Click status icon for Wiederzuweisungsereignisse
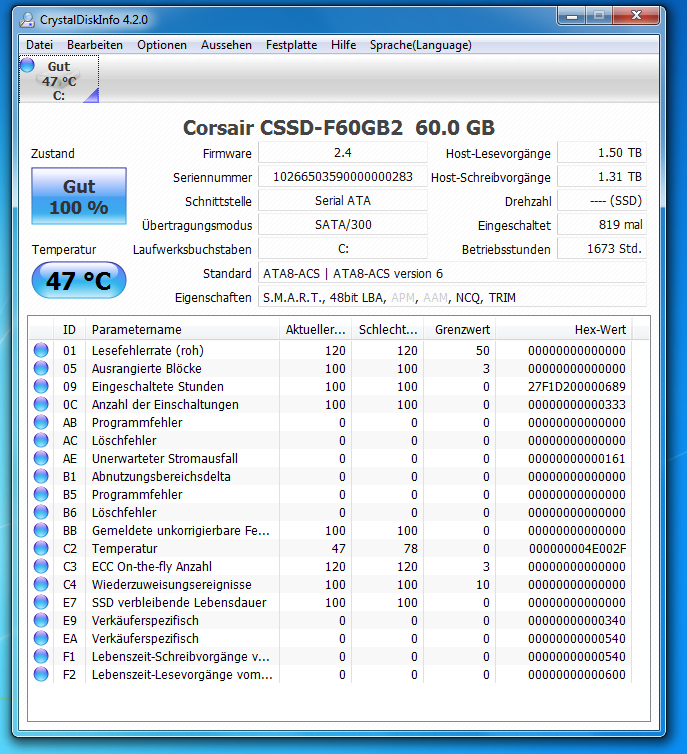This screenshot has height=754, width=687. point(41,584)
